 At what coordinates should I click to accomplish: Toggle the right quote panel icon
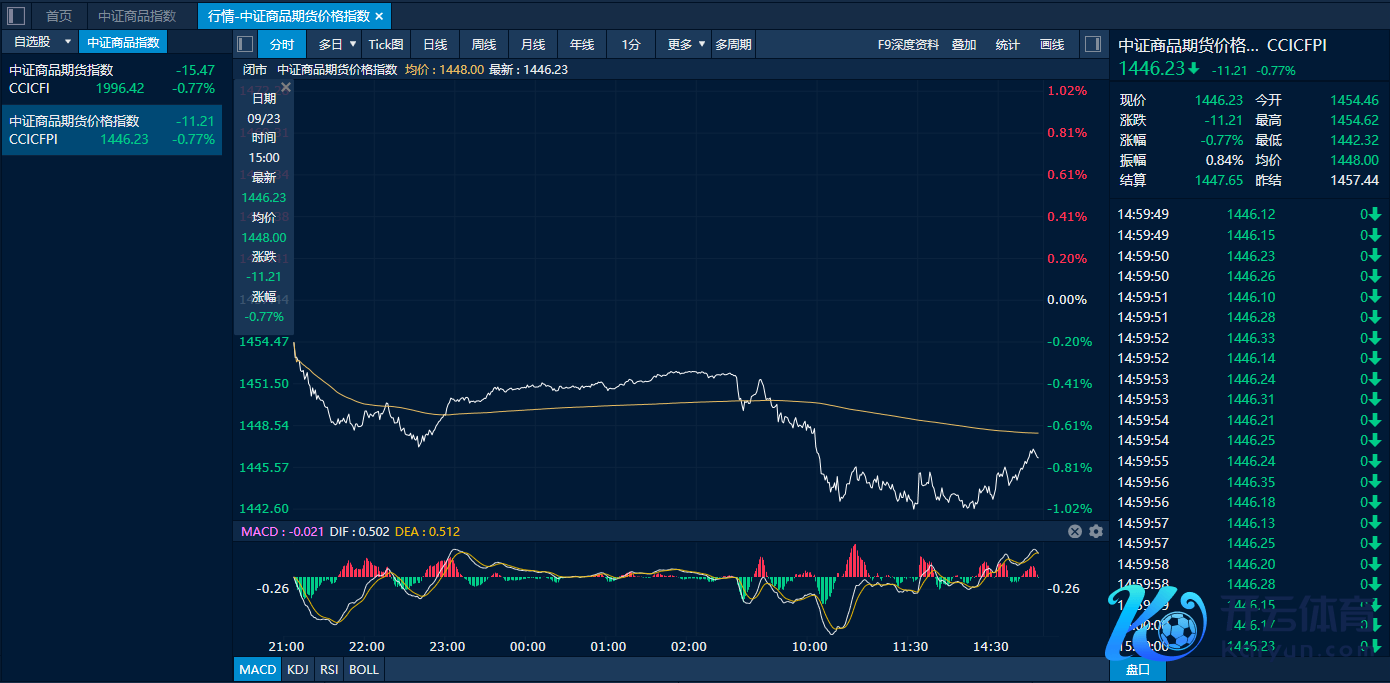1092,44
